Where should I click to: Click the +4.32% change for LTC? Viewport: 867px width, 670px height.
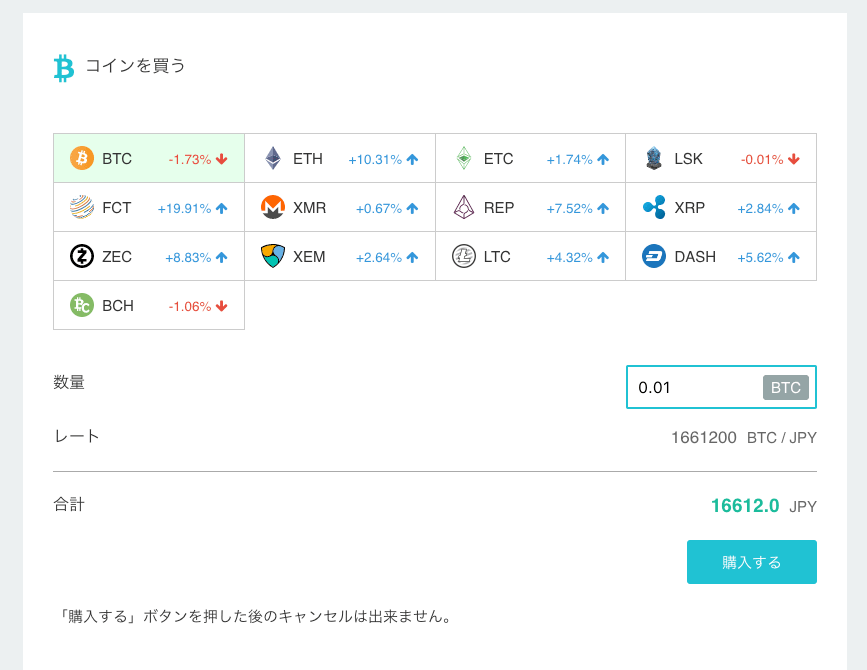[570, 258]
